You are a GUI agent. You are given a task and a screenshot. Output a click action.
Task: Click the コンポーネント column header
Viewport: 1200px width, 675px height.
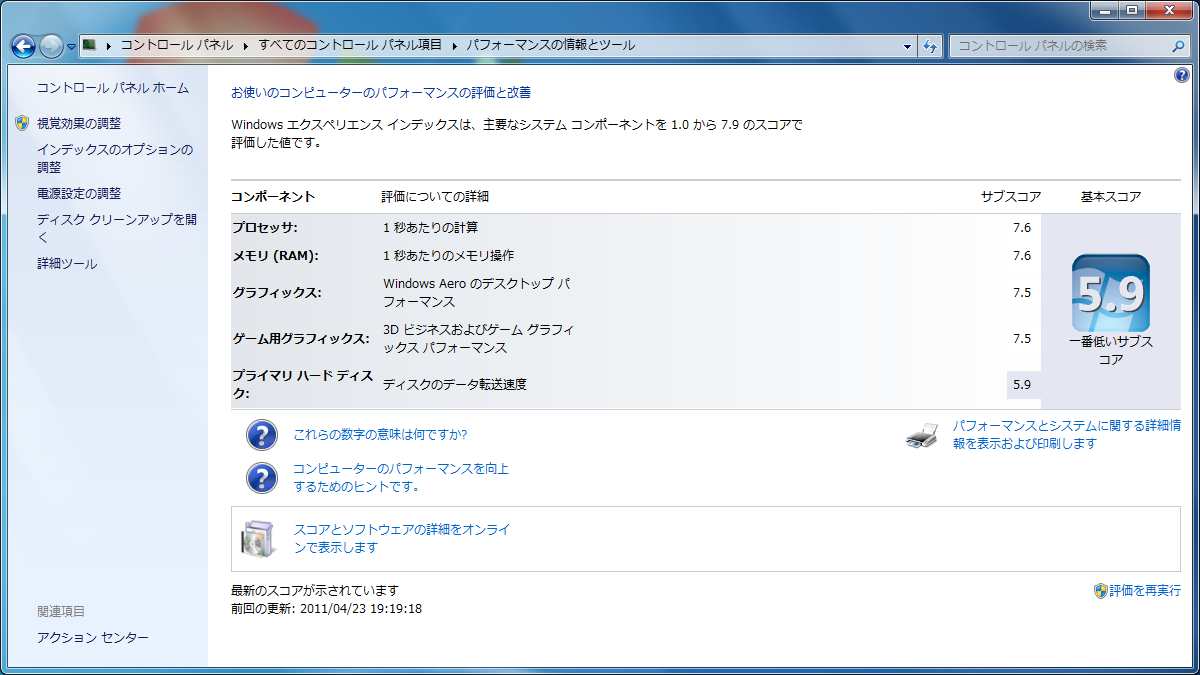pyautogui.click(x=273, y=196)
